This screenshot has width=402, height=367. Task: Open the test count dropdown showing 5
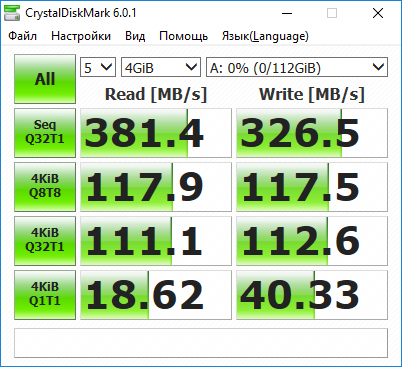tap(98, 67)
